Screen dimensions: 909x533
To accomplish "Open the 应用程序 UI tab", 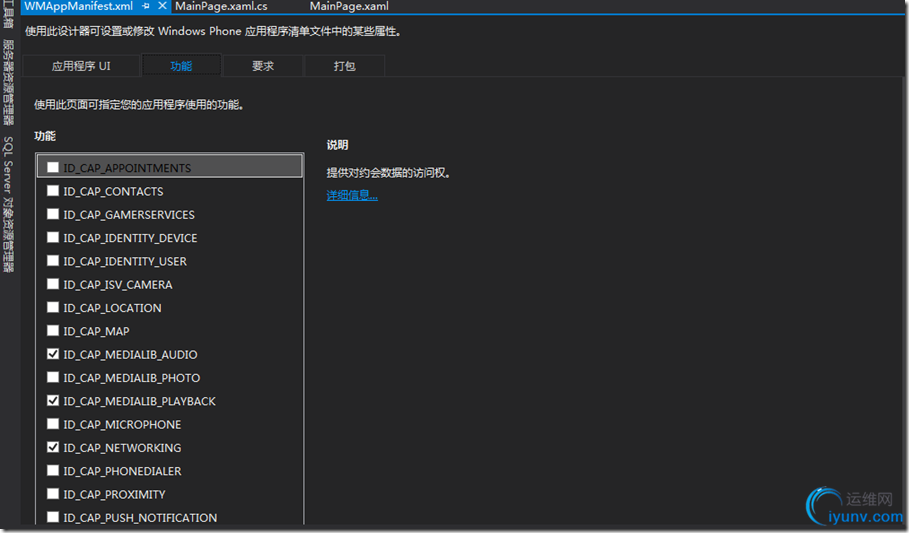I will point(81,66).
